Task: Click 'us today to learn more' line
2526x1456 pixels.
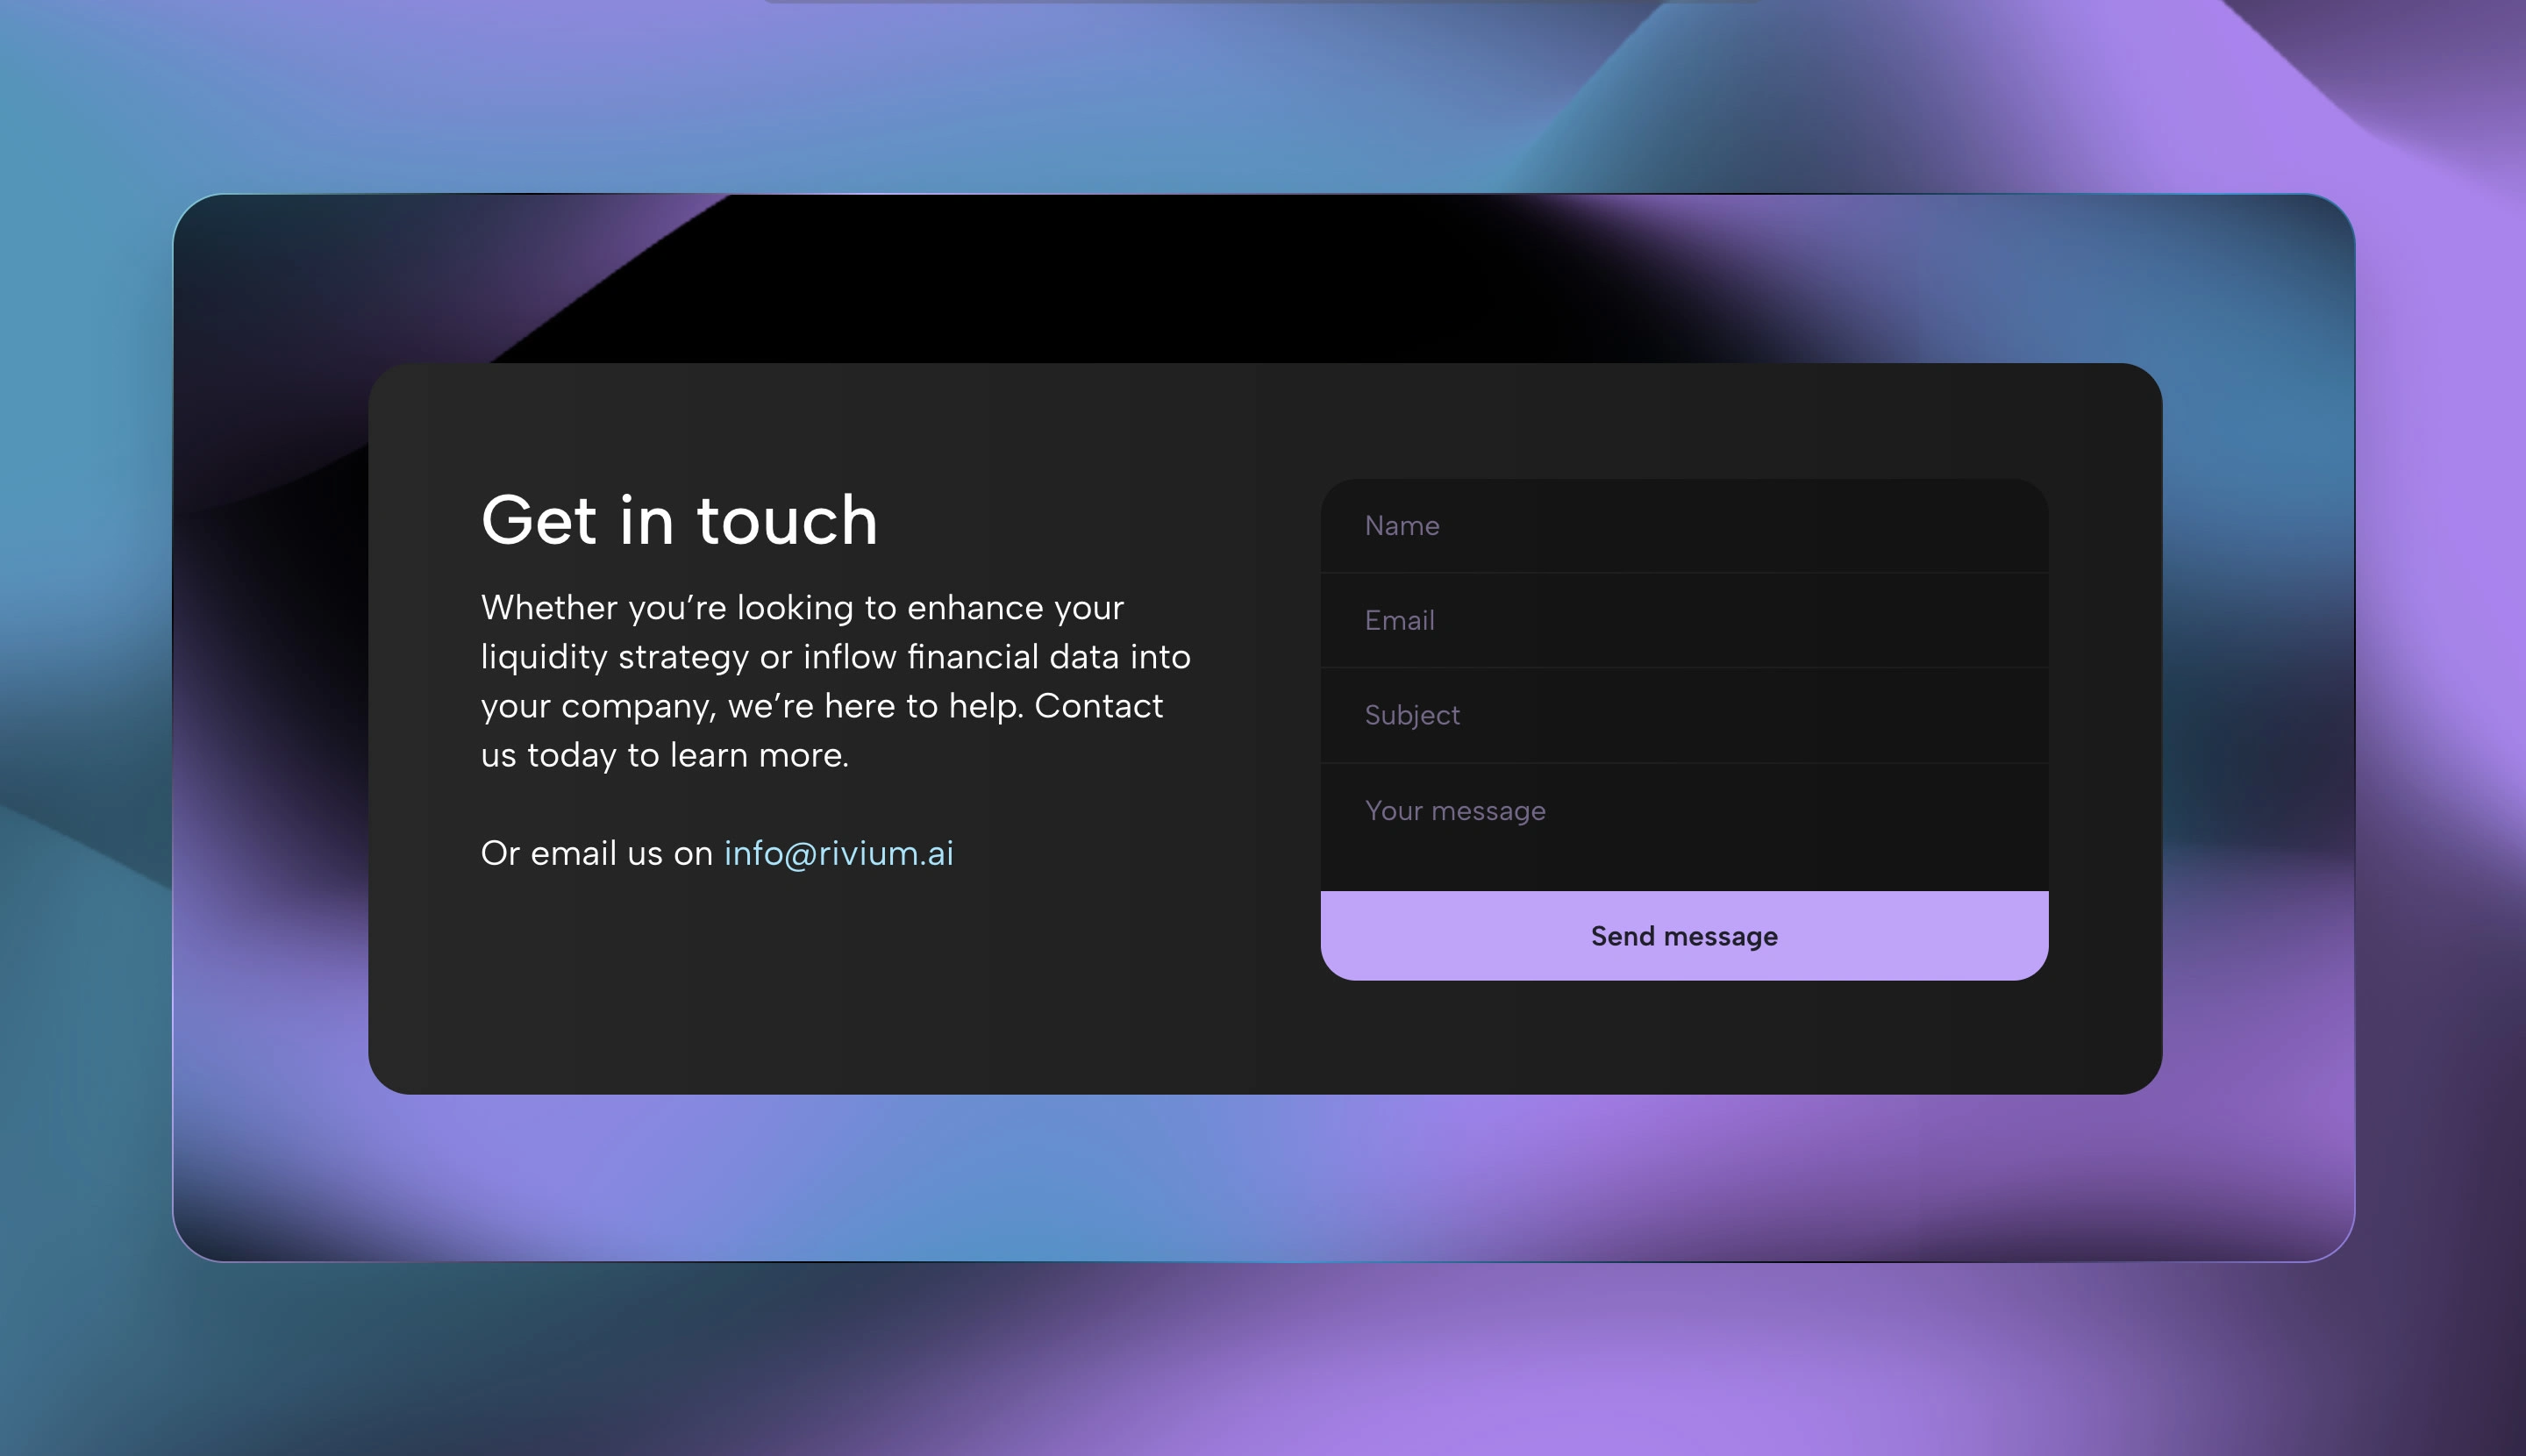Action: click(x=664, y=755)
